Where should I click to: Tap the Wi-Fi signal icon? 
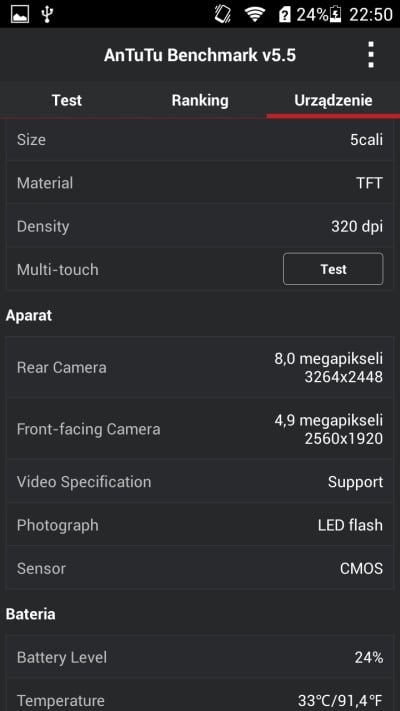coord(255,15)
